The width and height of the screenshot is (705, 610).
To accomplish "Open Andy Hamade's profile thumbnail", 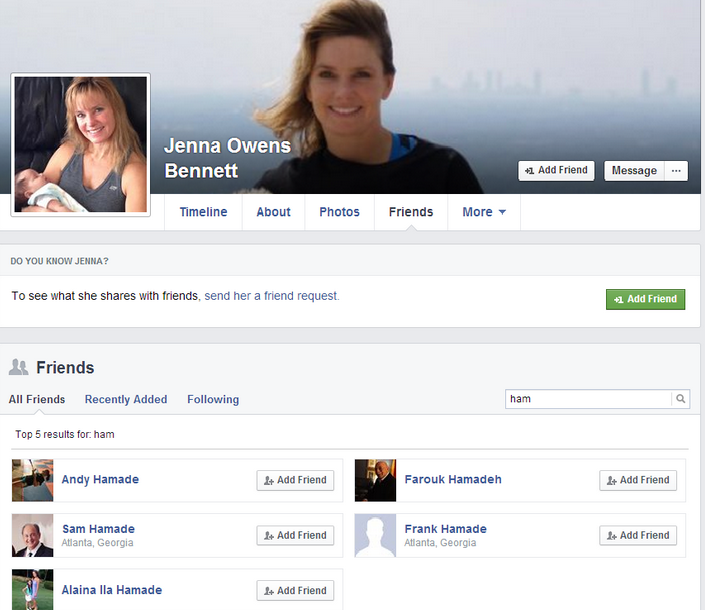I will pyautogui.click(x=32, y=480).
